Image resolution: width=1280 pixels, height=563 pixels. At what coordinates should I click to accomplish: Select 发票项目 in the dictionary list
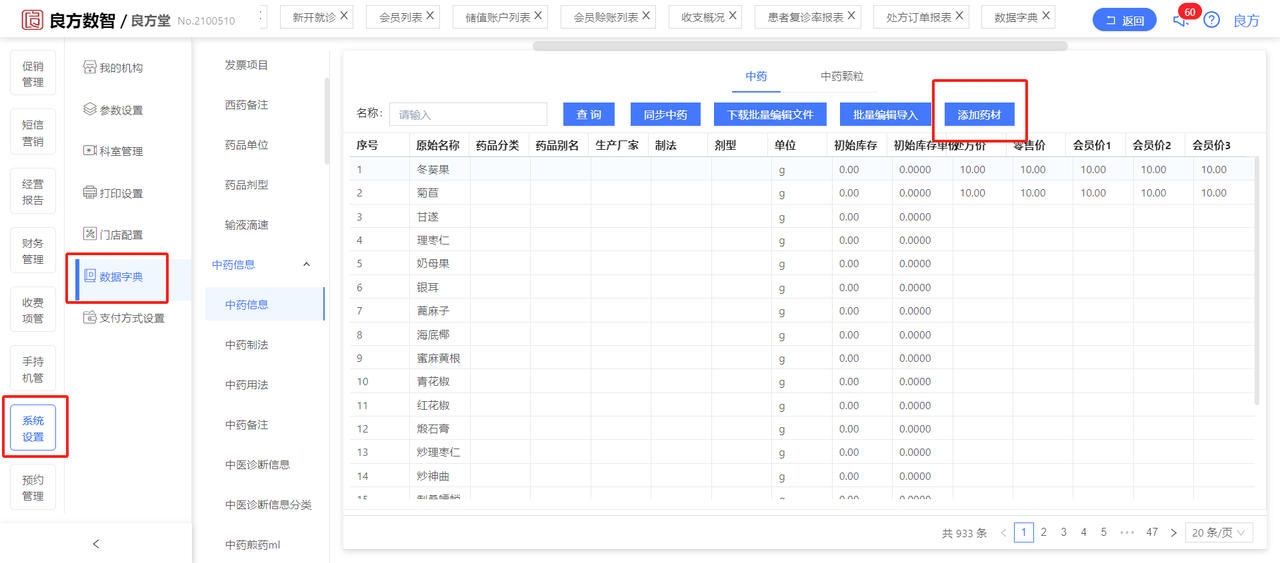[247, 65]
